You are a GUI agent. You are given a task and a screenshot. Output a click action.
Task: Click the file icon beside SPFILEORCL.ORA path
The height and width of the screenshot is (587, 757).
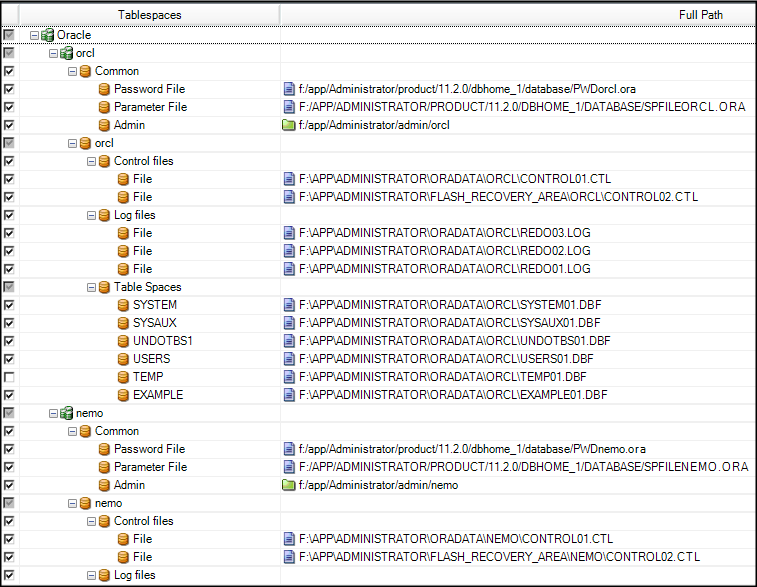289,107
